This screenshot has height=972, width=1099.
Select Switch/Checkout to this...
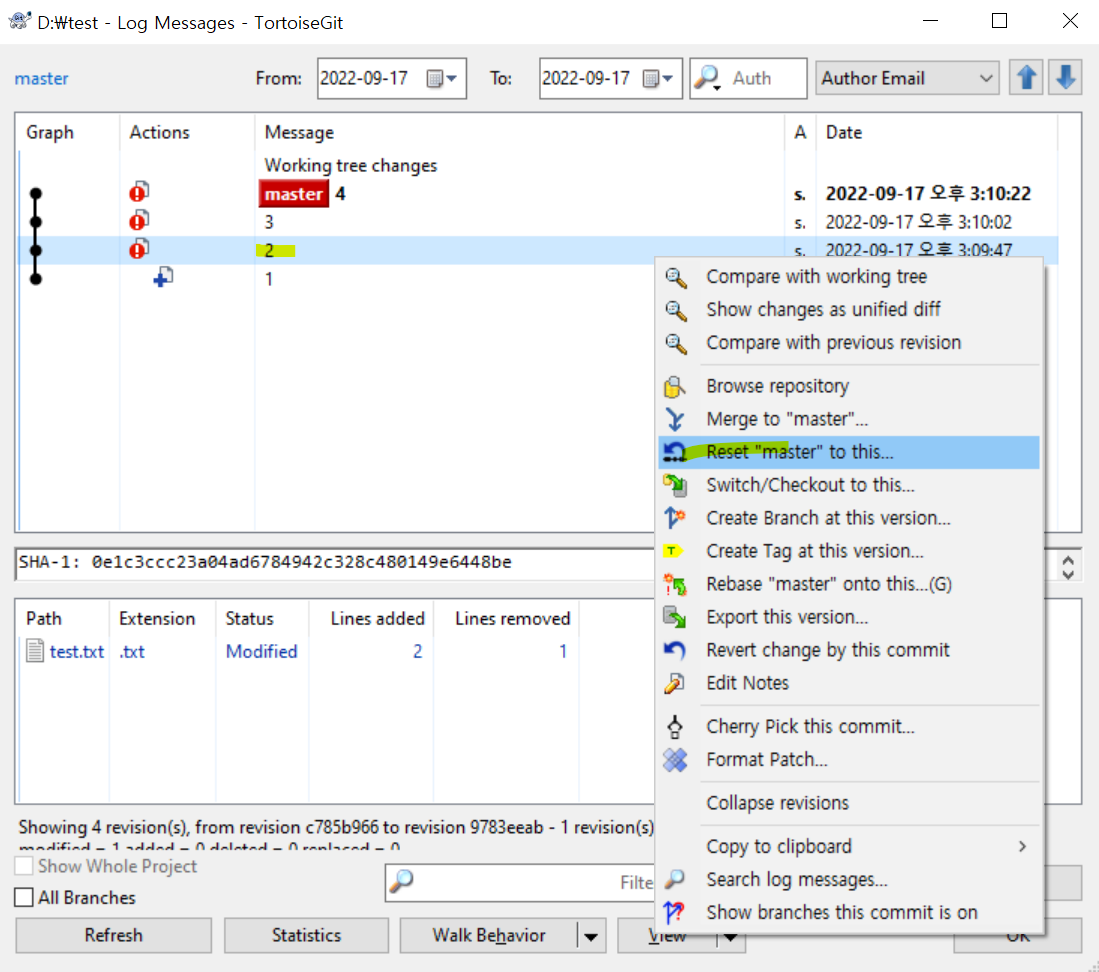[x=849, y=485]
